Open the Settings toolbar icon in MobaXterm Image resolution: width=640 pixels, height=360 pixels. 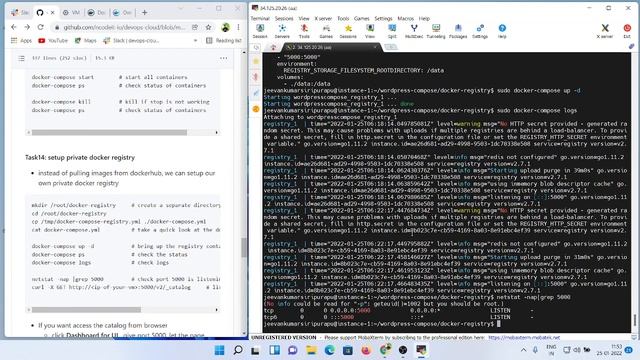point(480,31)
